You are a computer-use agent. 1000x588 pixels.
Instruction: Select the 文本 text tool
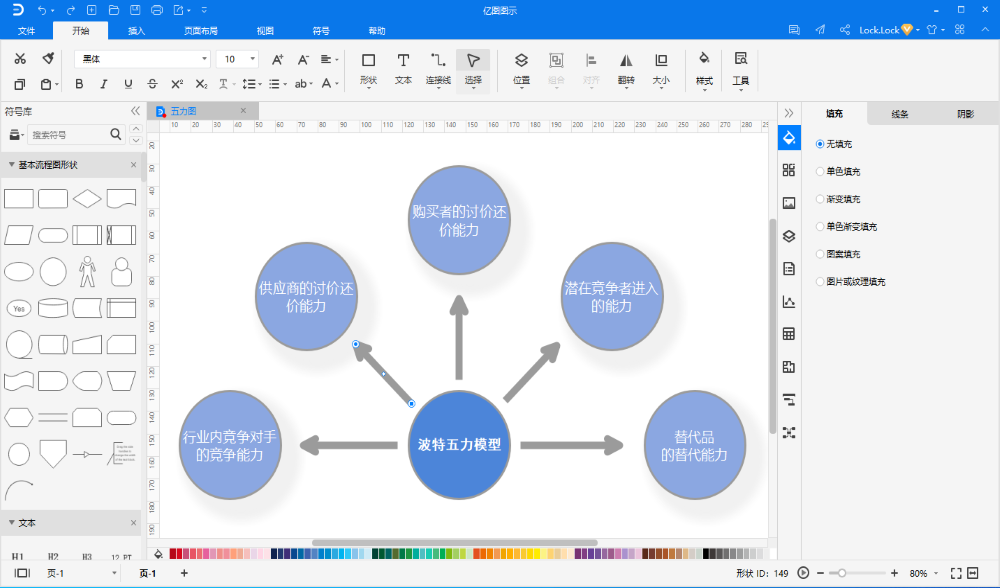click(x=403, y=69)
